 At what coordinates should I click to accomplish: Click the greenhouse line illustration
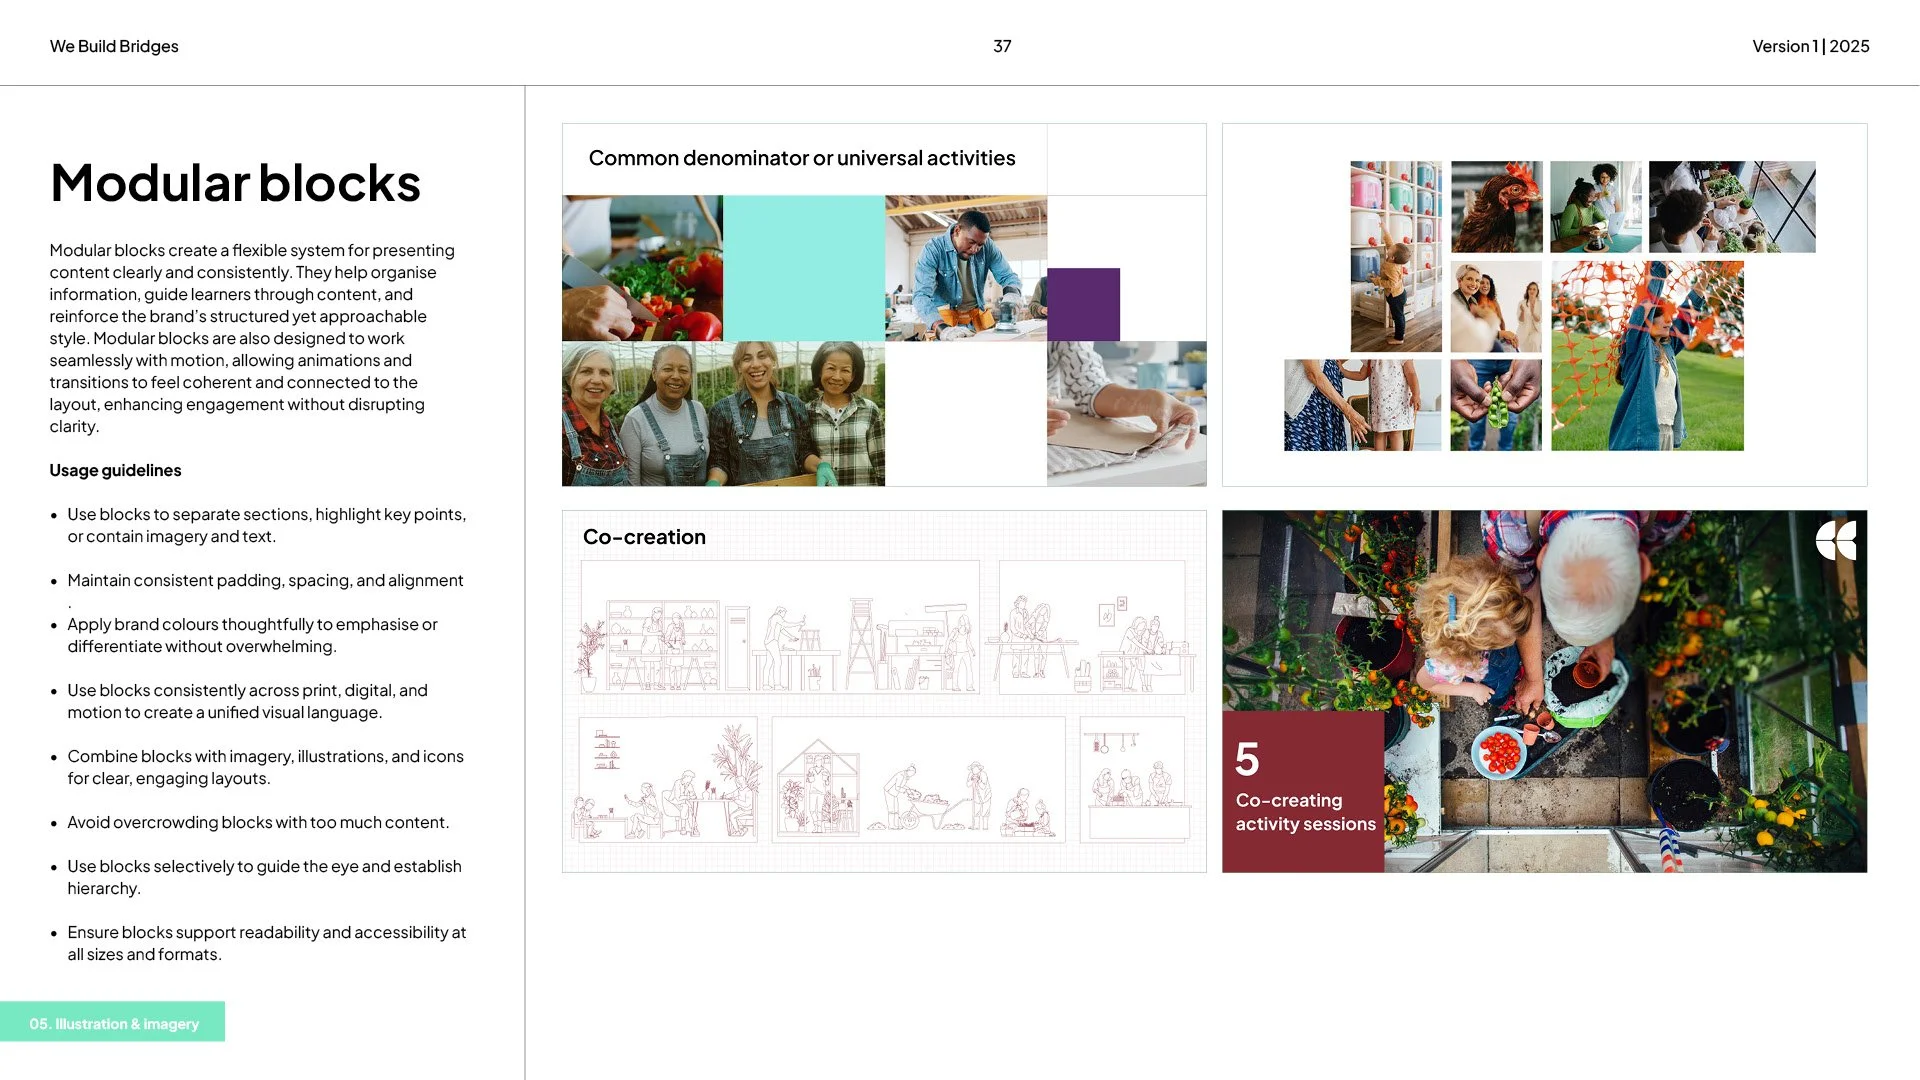(x=818, y=785)
